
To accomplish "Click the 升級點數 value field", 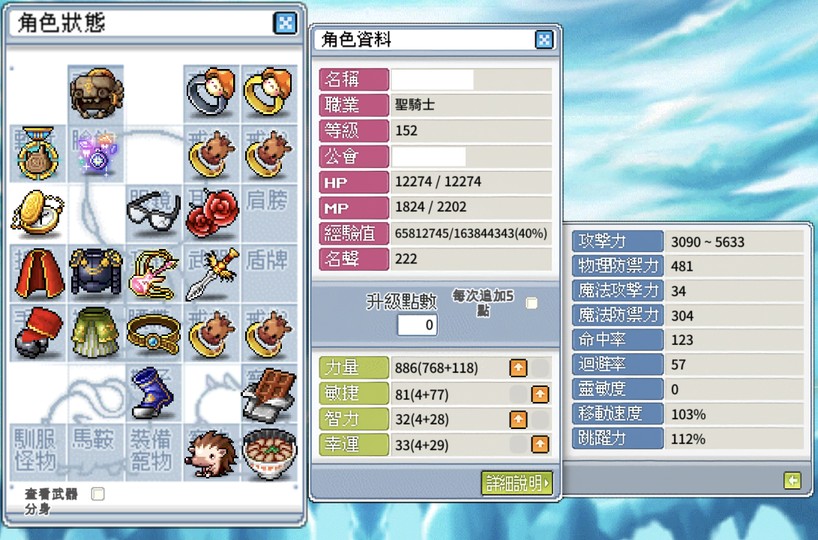I will (417, 325).
